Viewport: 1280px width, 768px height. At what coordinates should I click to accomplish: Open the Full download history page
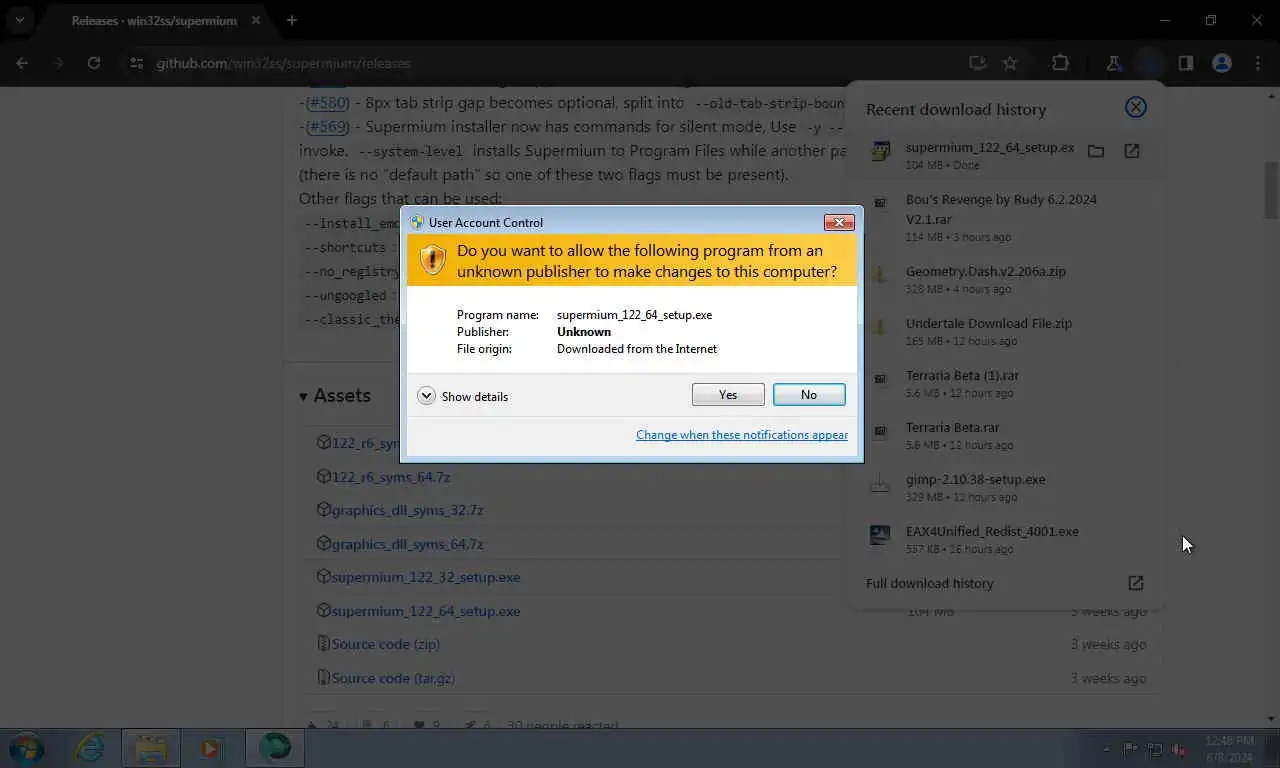pyautogui.click(x=930, y=583)
